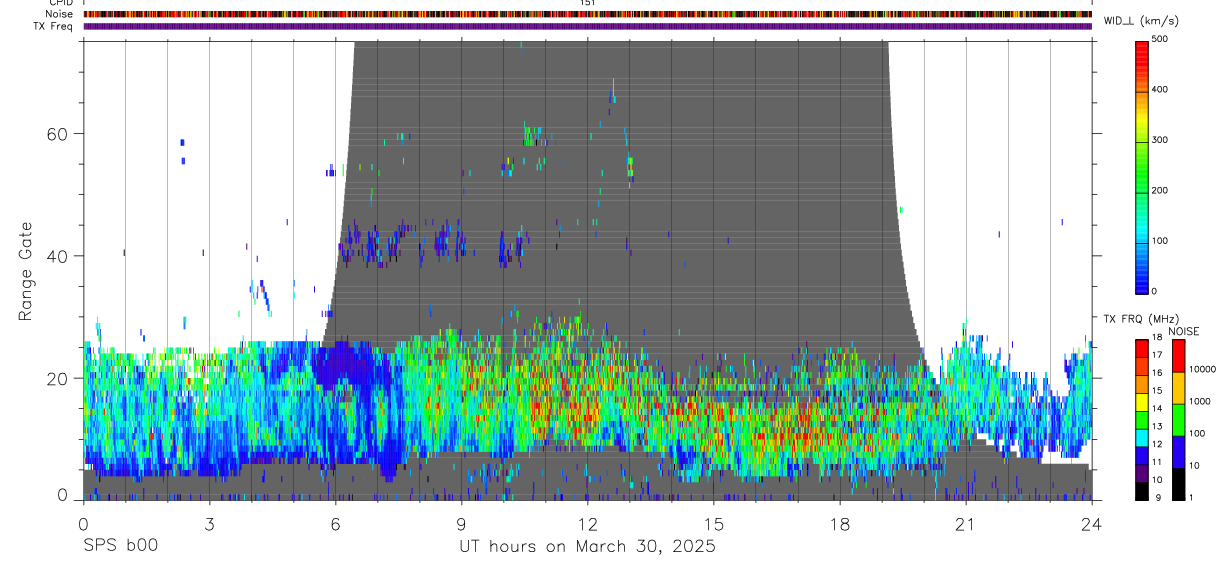Click the 18 UT hour axis tick label

tap(839, 523)
